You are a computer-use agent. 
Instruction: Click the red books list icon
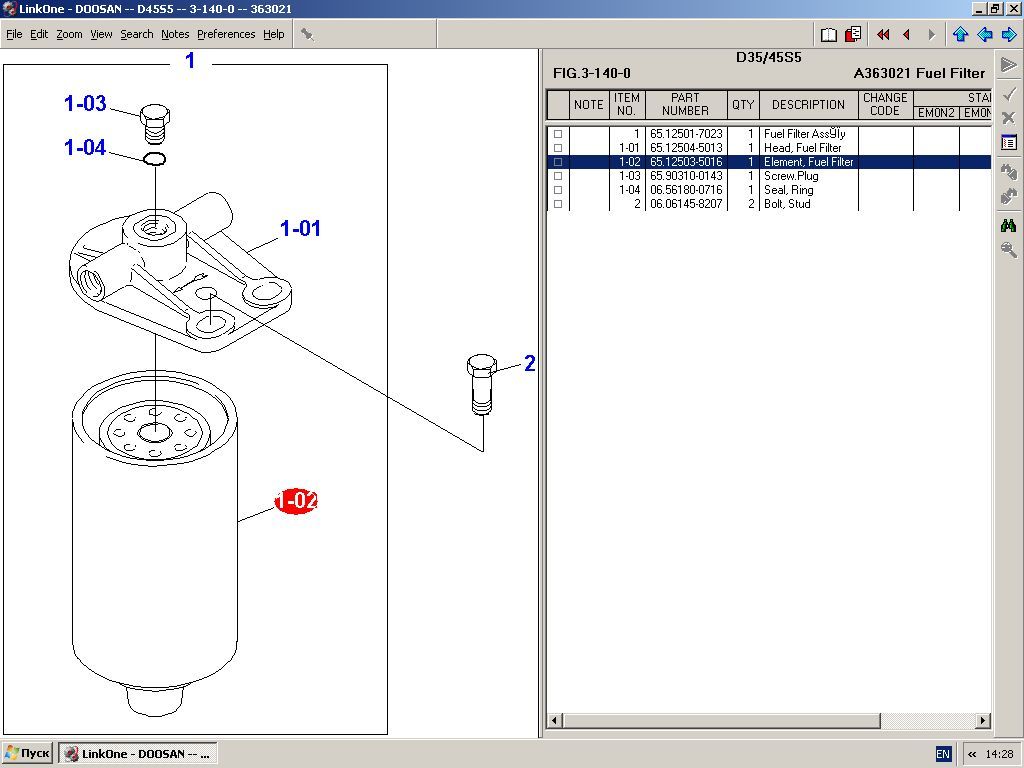[x=853, y=35]
